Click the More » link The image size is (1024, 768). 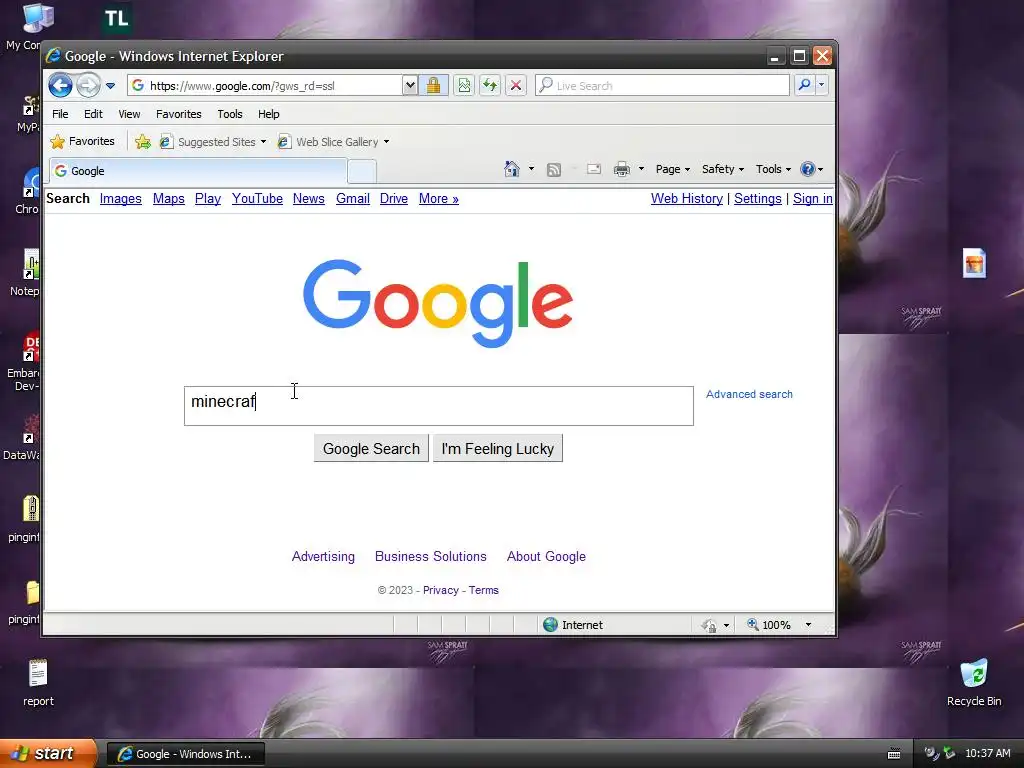point(438,199)
